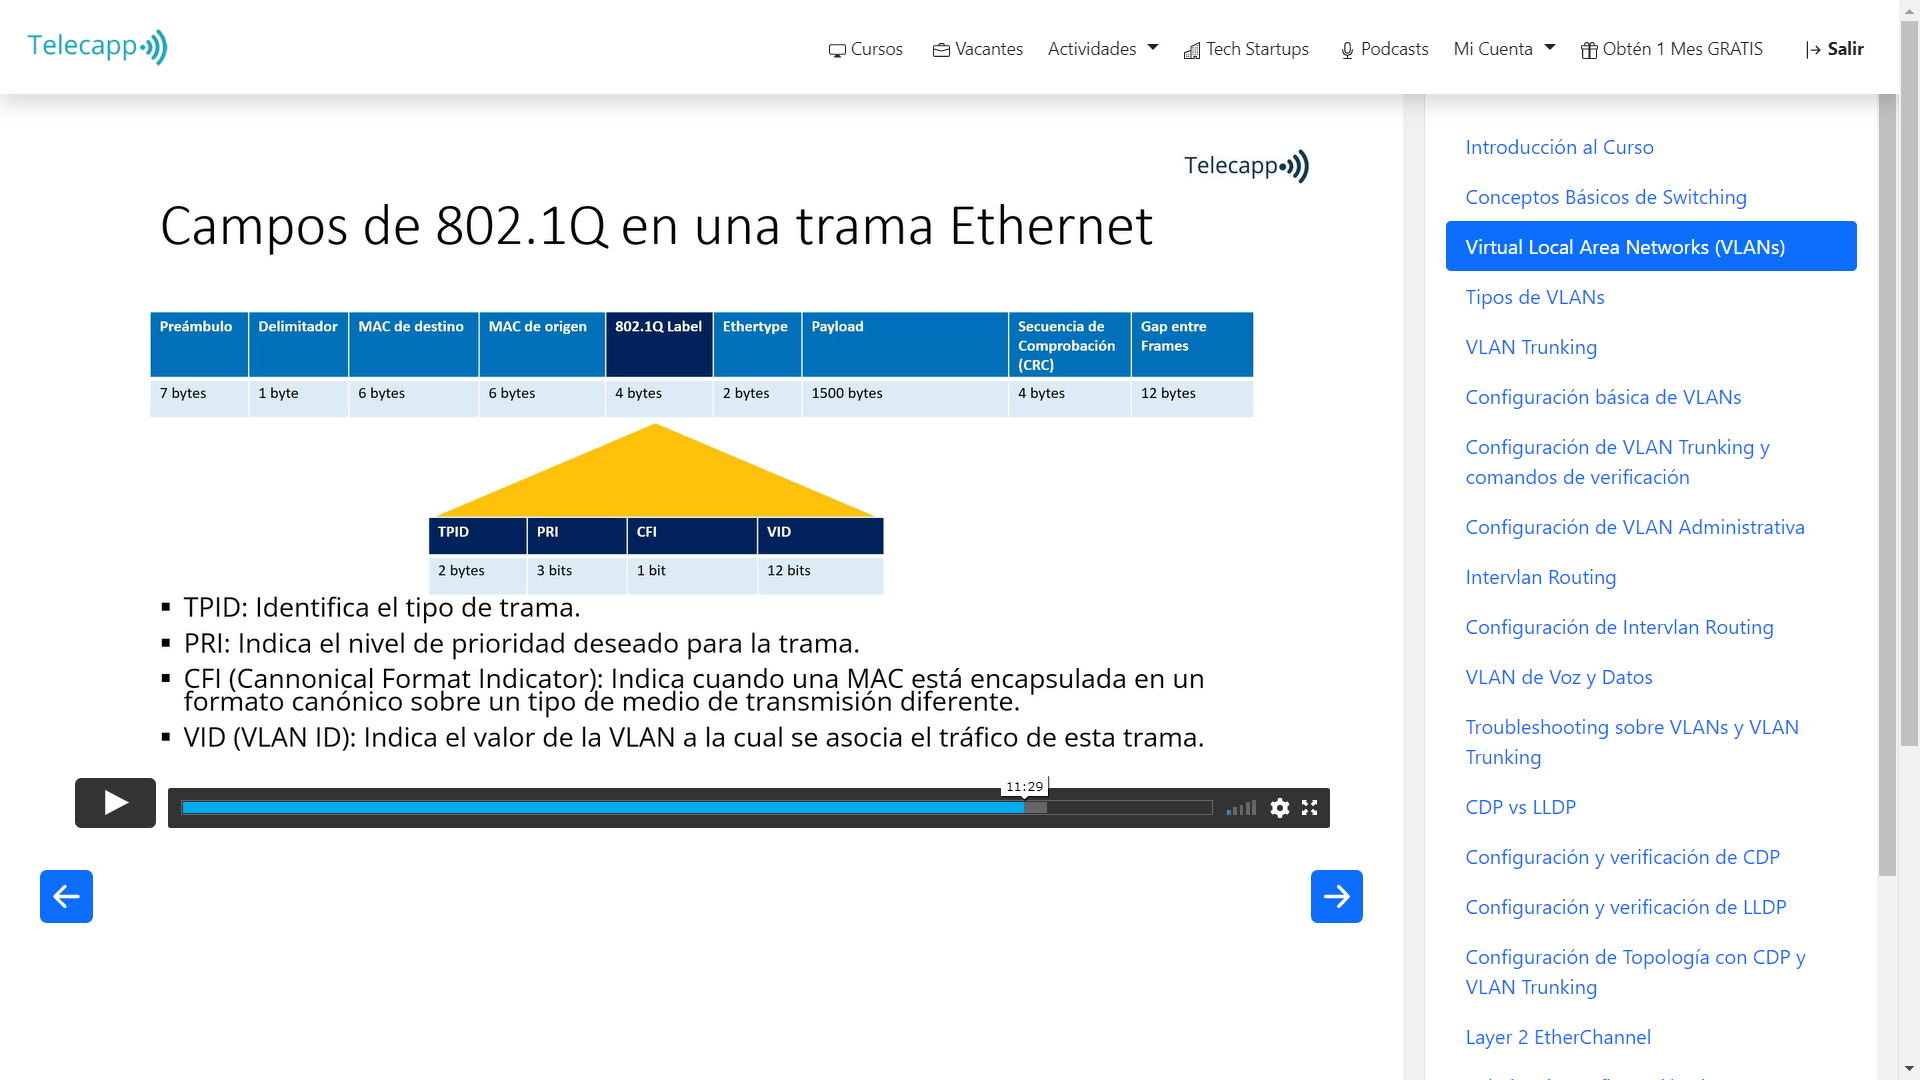
Task: Open CDP vs LLDP lesson
Action: pyautogui.click(x=1521, y=807)
